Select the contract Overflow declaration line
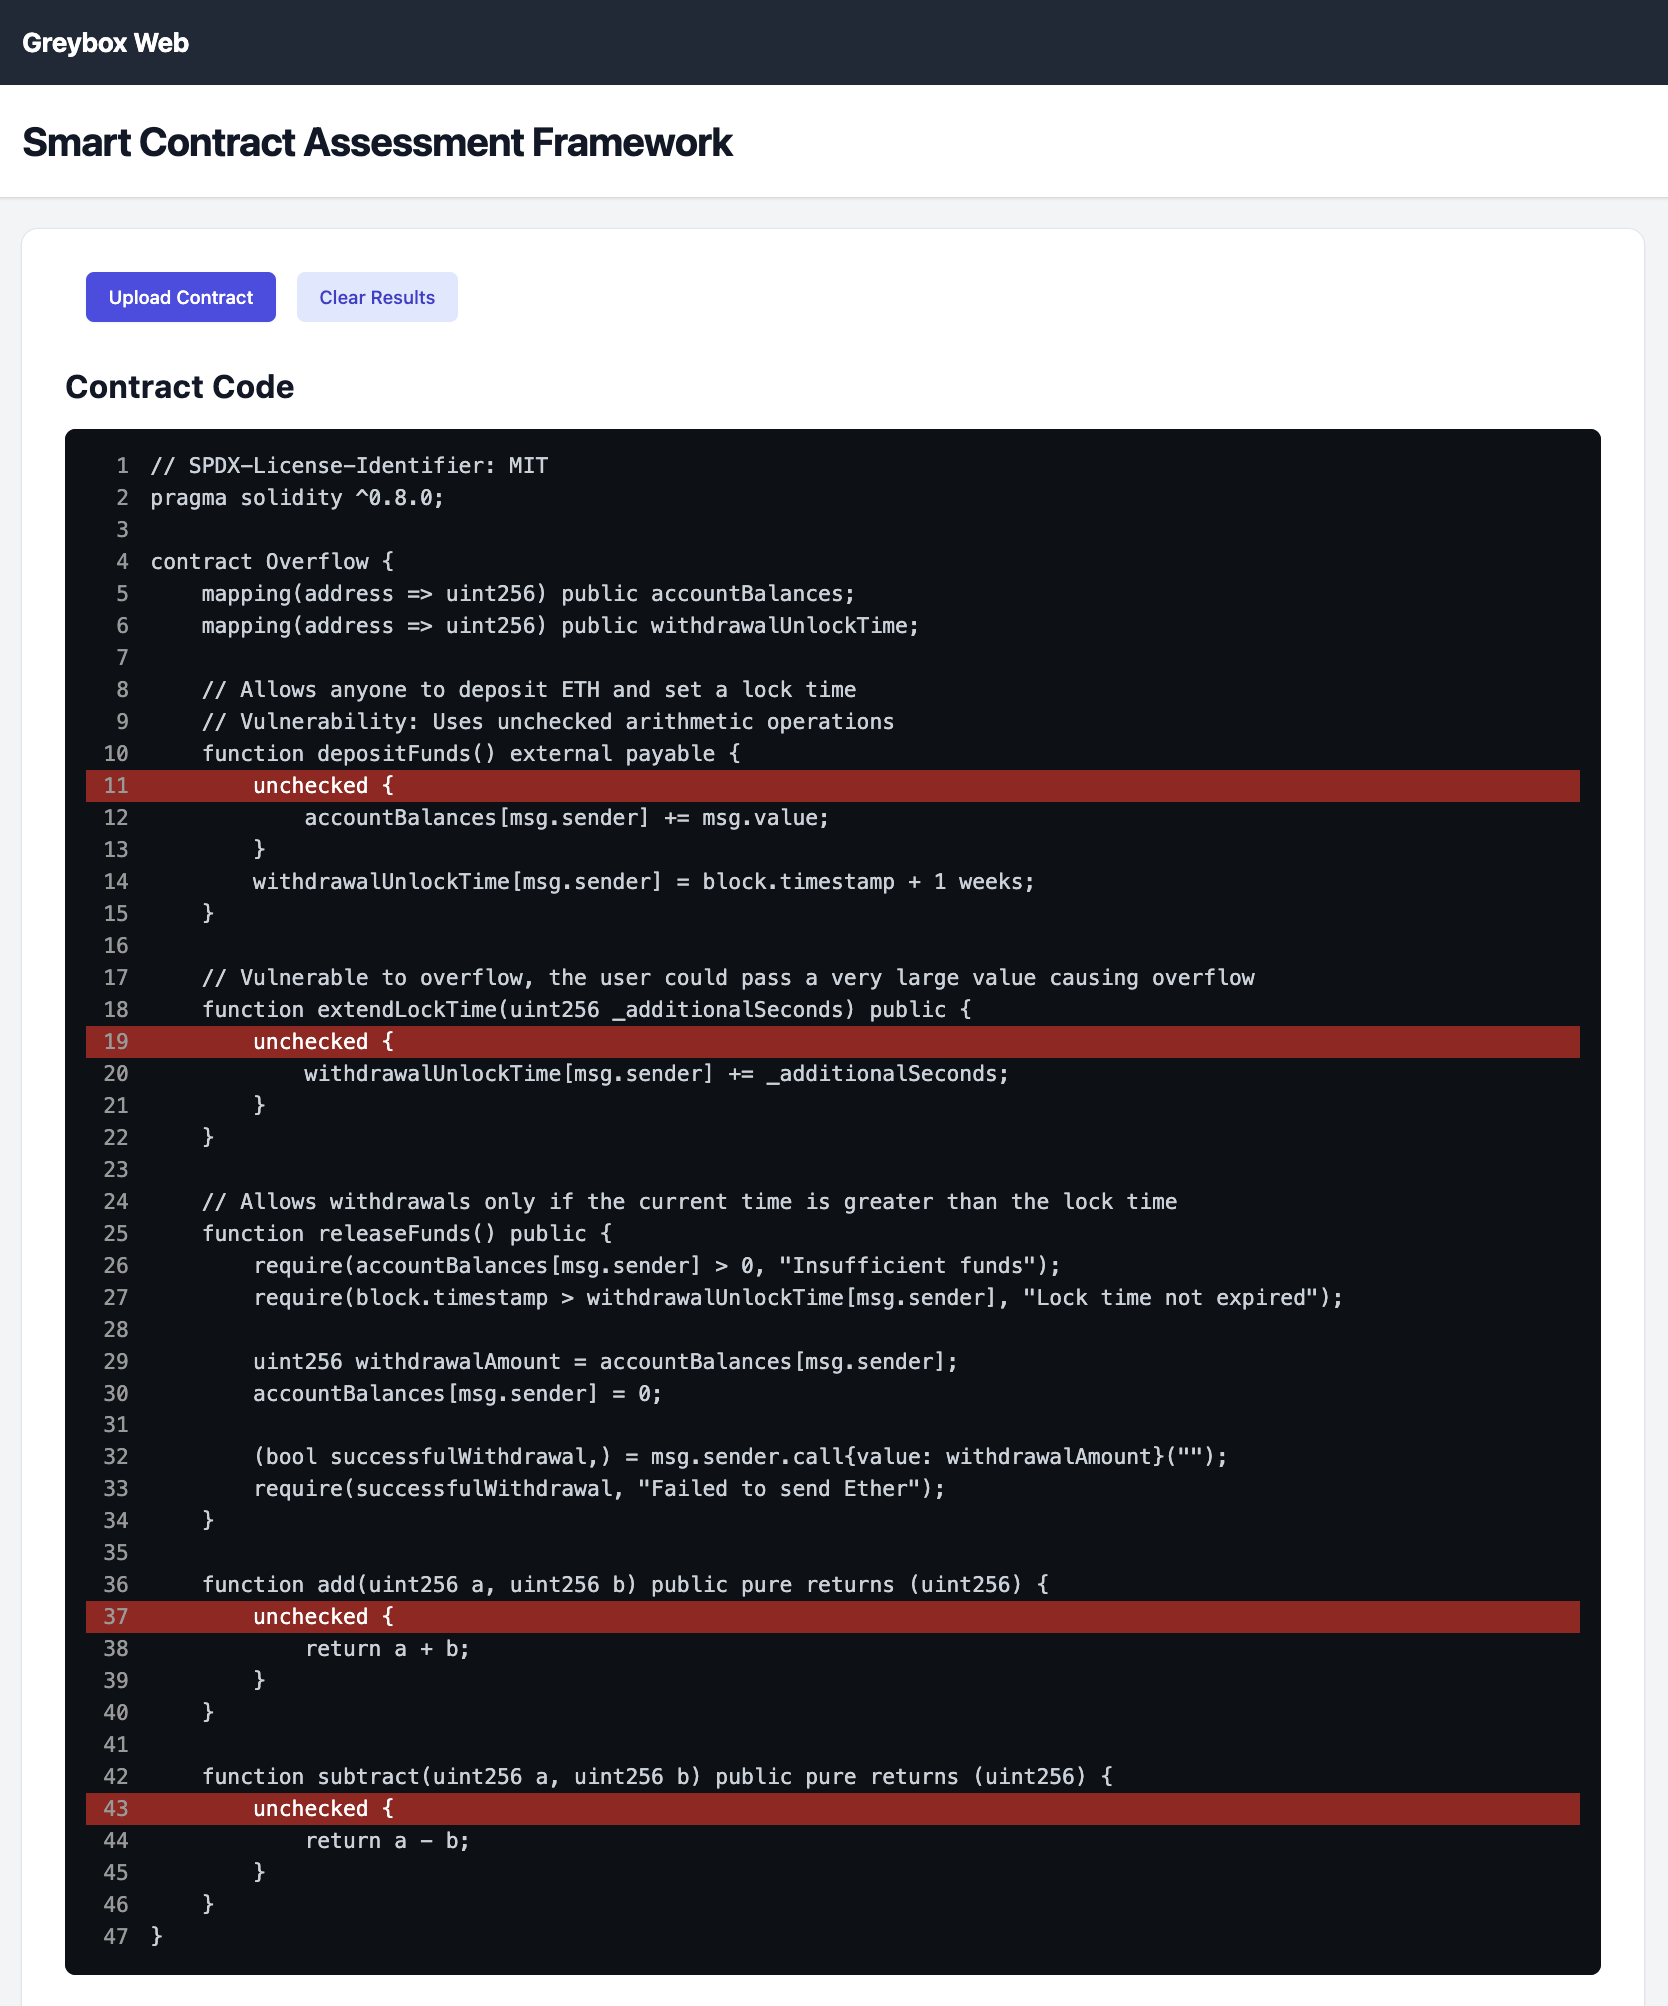The width and height of the screenshot is (1668, 2006). click(x=270, y=561)
